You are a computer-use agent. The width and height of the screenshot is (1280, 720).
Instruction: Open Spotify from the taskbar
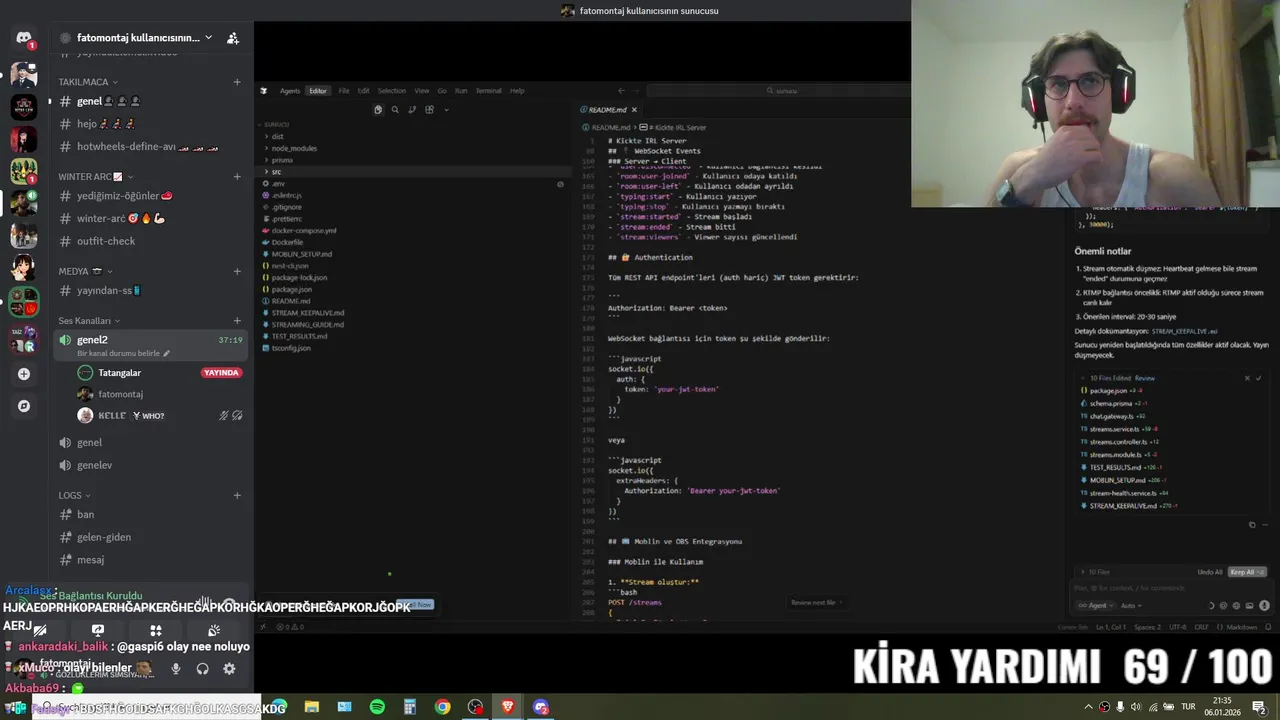click(377, 707)
